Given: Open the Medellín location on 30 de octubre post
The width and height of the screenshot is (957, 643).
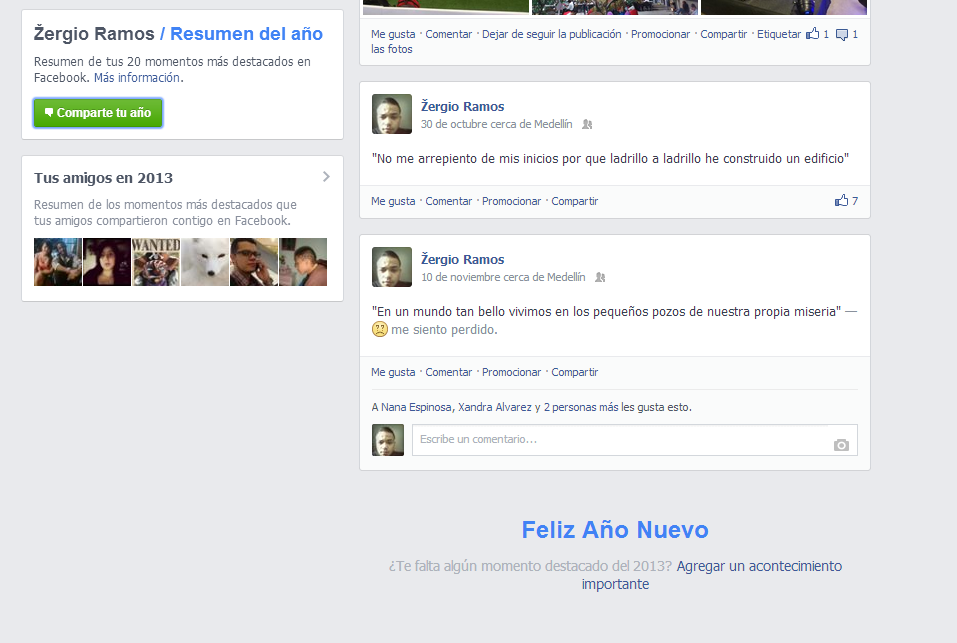Looking at the screenshot, I should pos(553,124).
